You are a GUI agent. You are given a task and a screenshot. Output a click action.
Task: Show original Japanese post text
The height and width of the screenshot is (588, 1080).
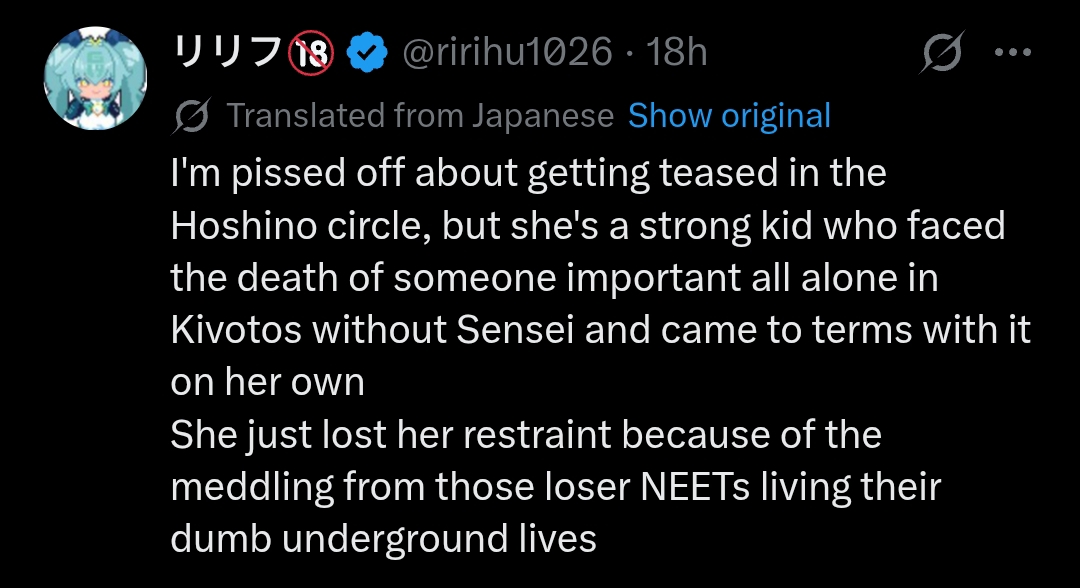[729, 117]
